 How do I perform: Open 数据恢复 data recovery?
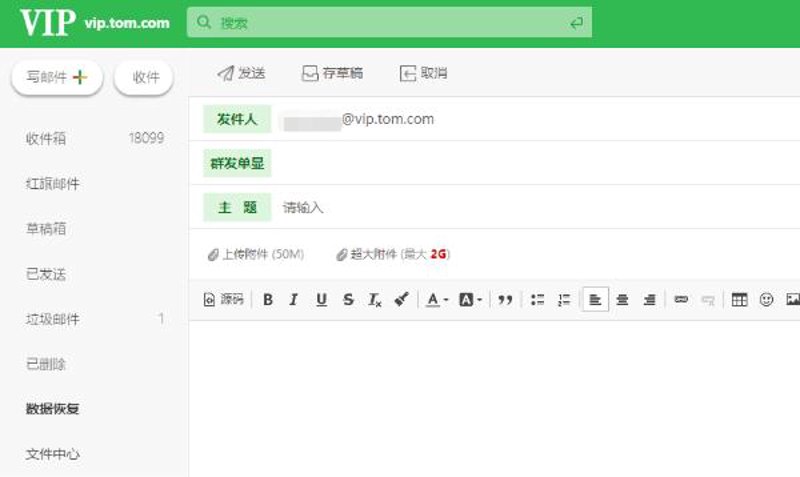click(x=53, y=409)
